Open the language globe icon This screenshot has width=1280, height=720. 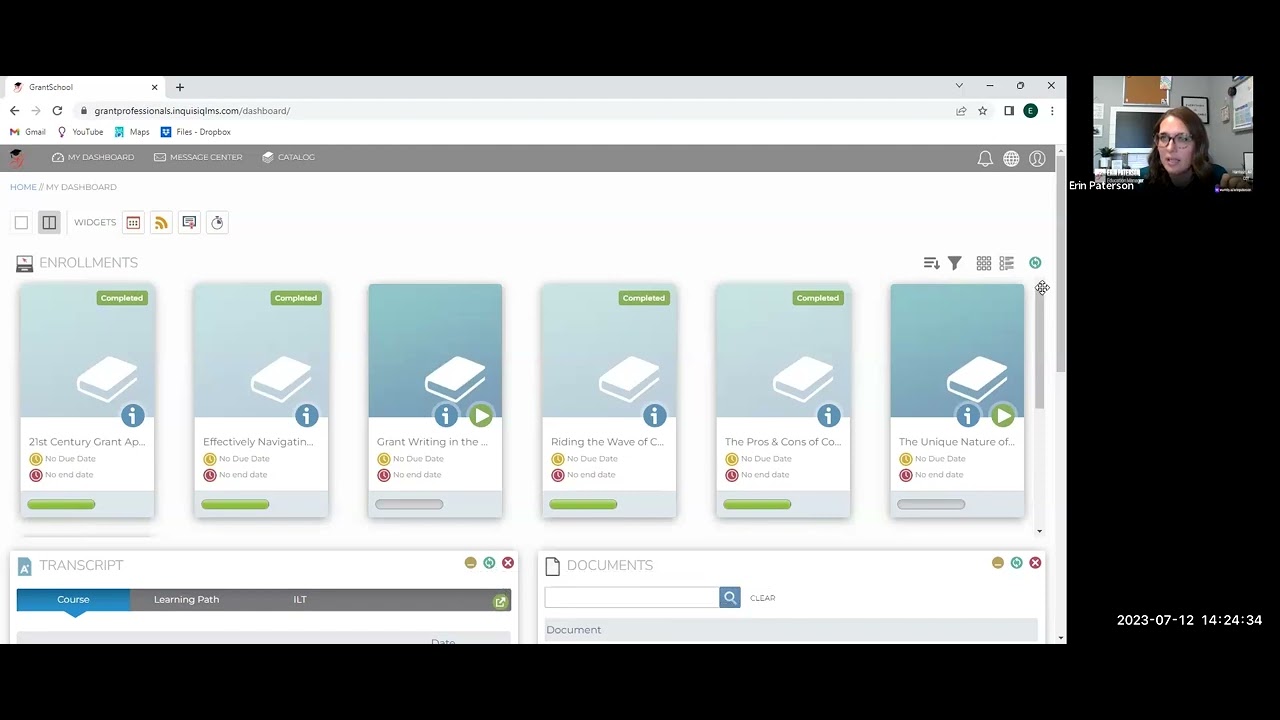(1011, 159)
